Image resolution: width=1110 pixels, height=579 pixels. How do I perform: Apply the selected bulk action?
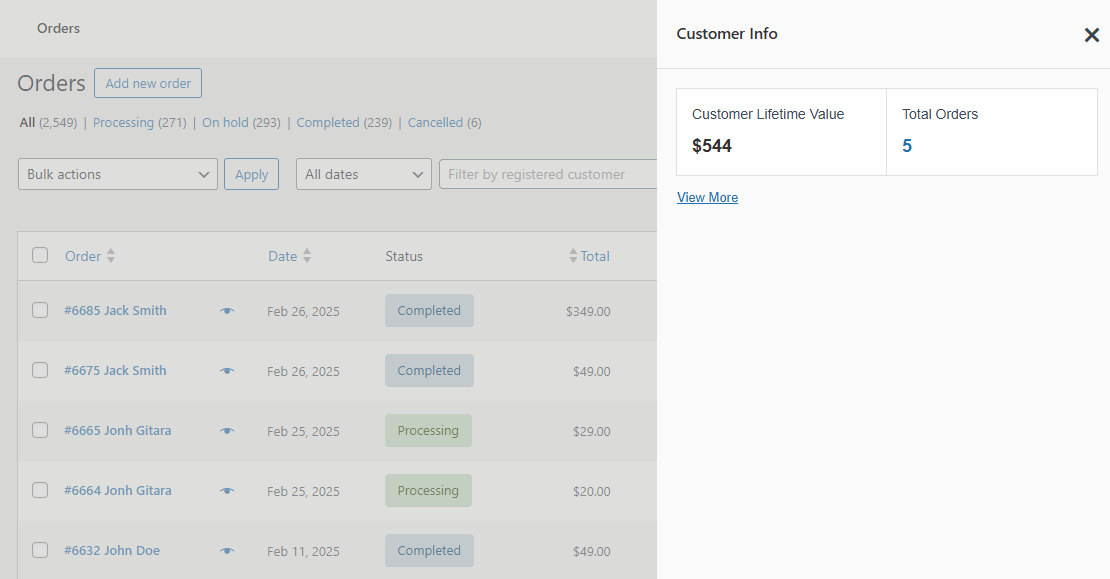pyautogui.click(x=251, y=174)
